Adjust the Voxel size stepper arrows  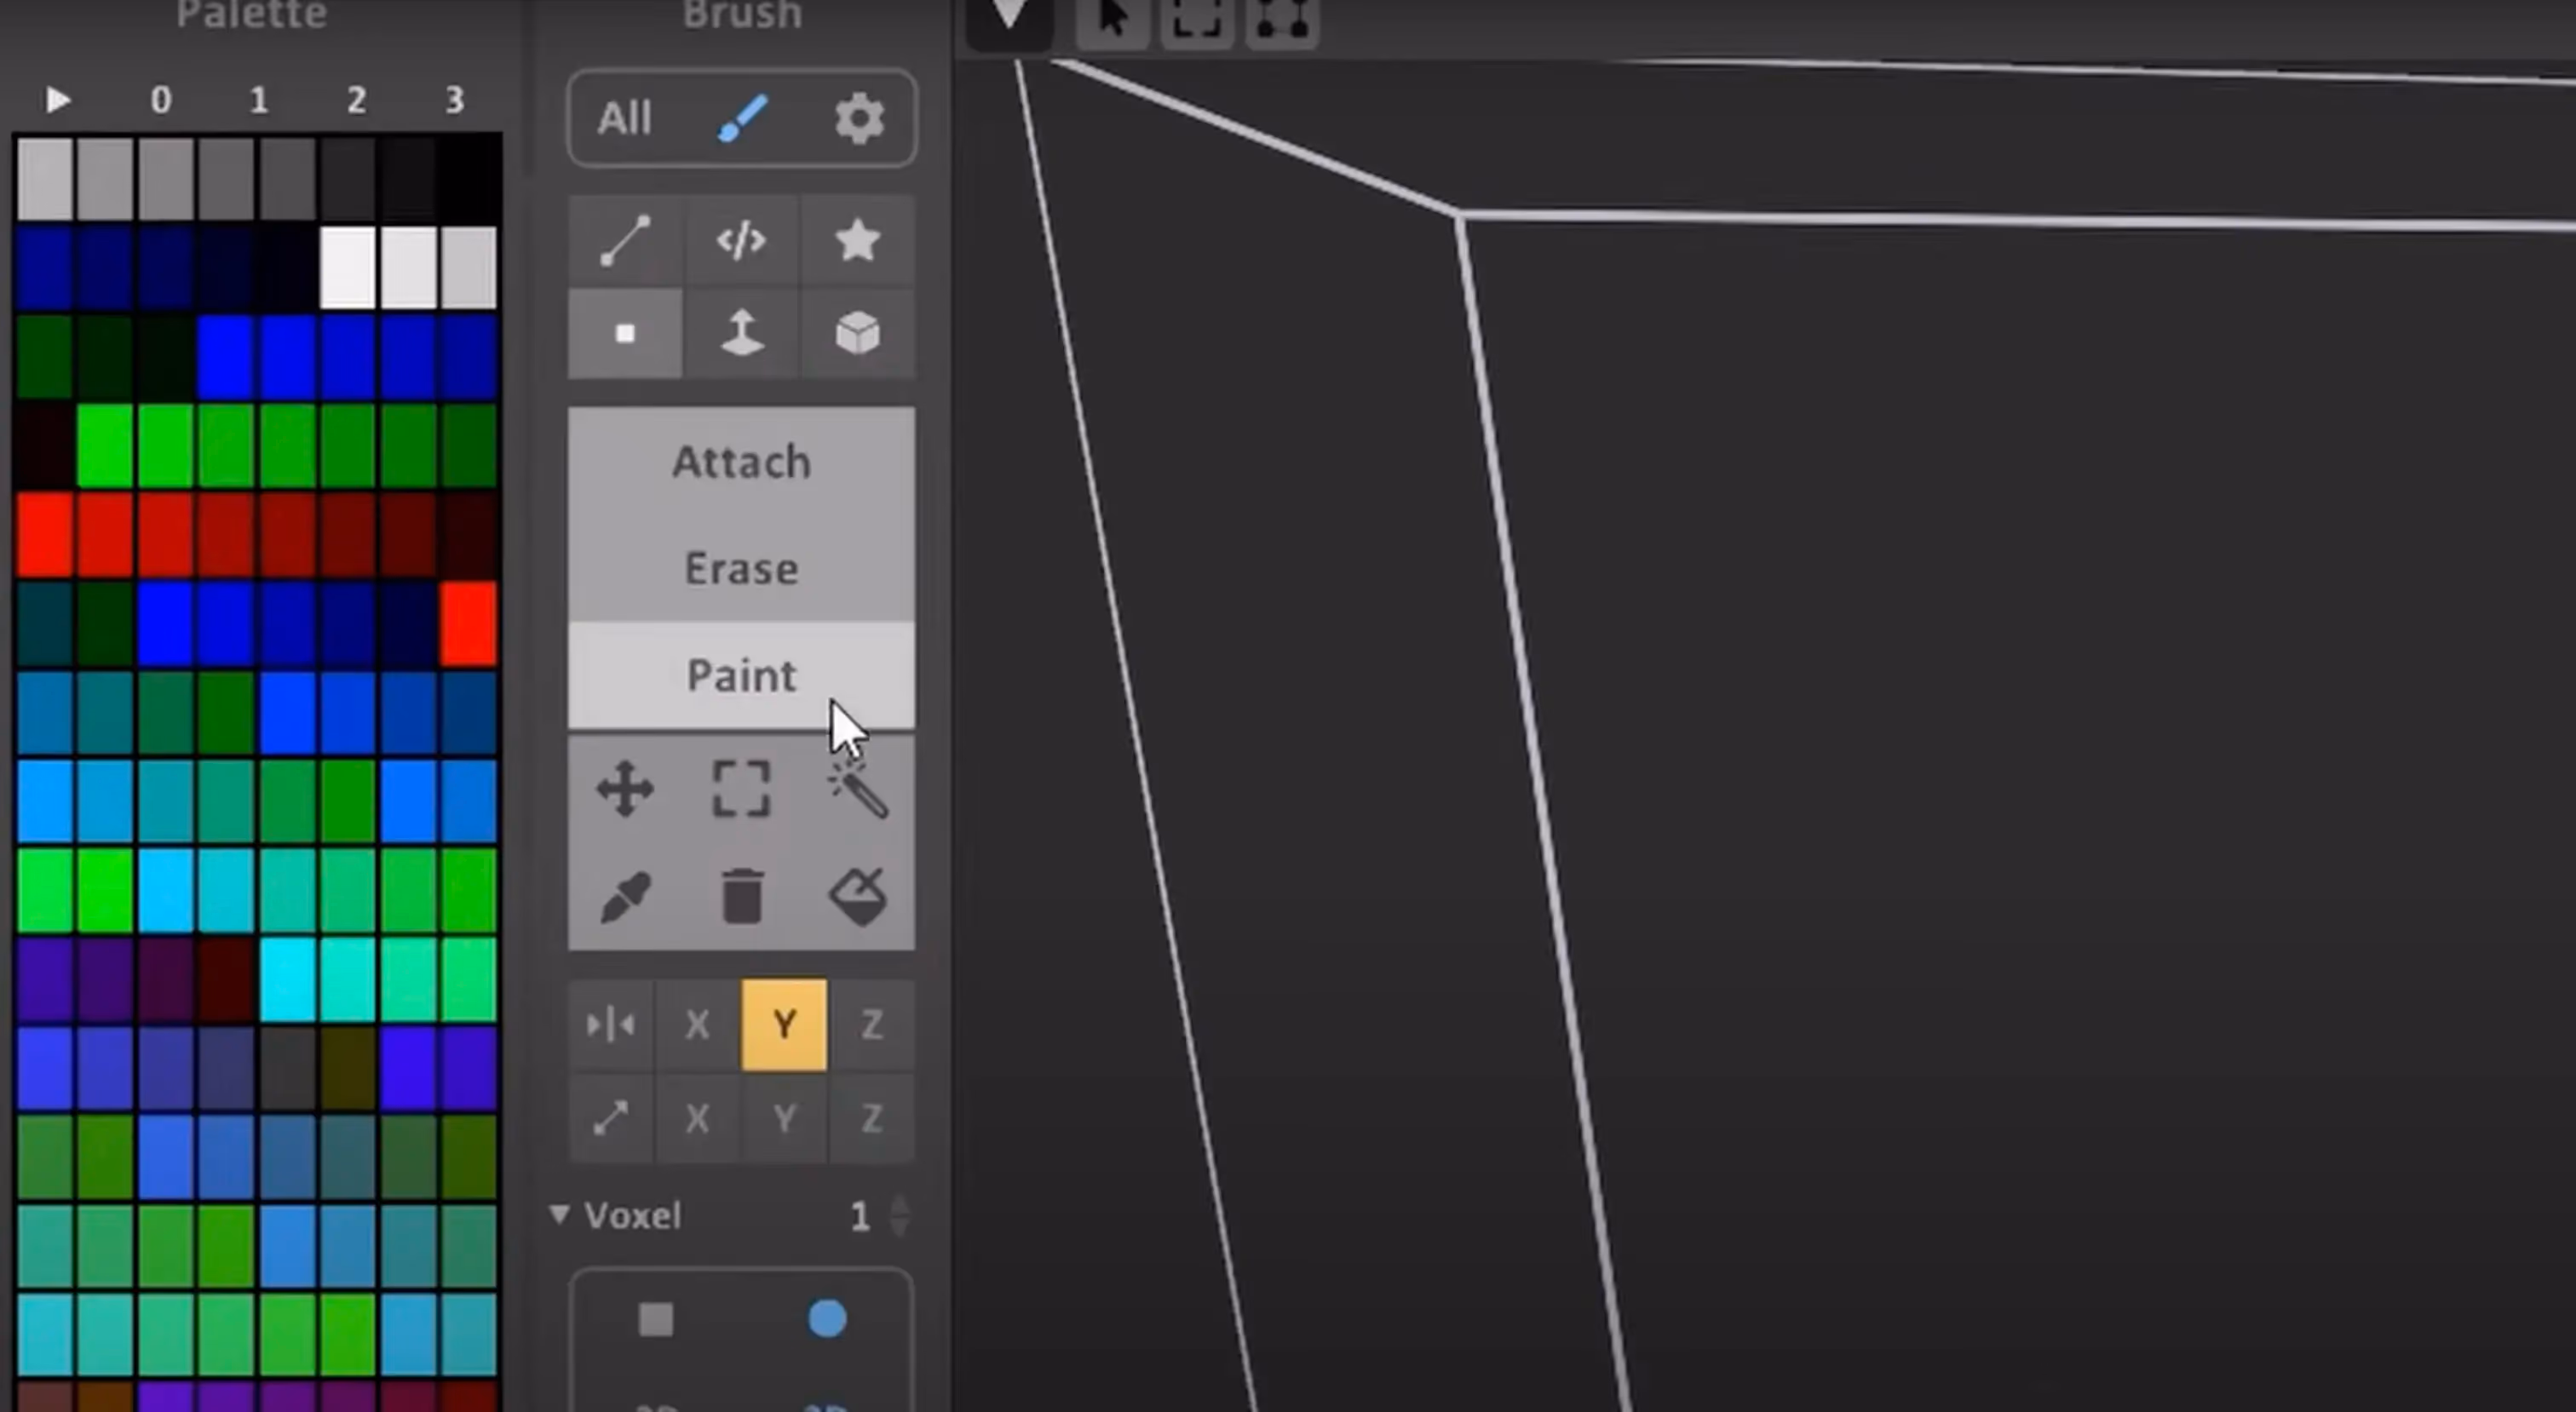pos(899,1216)
